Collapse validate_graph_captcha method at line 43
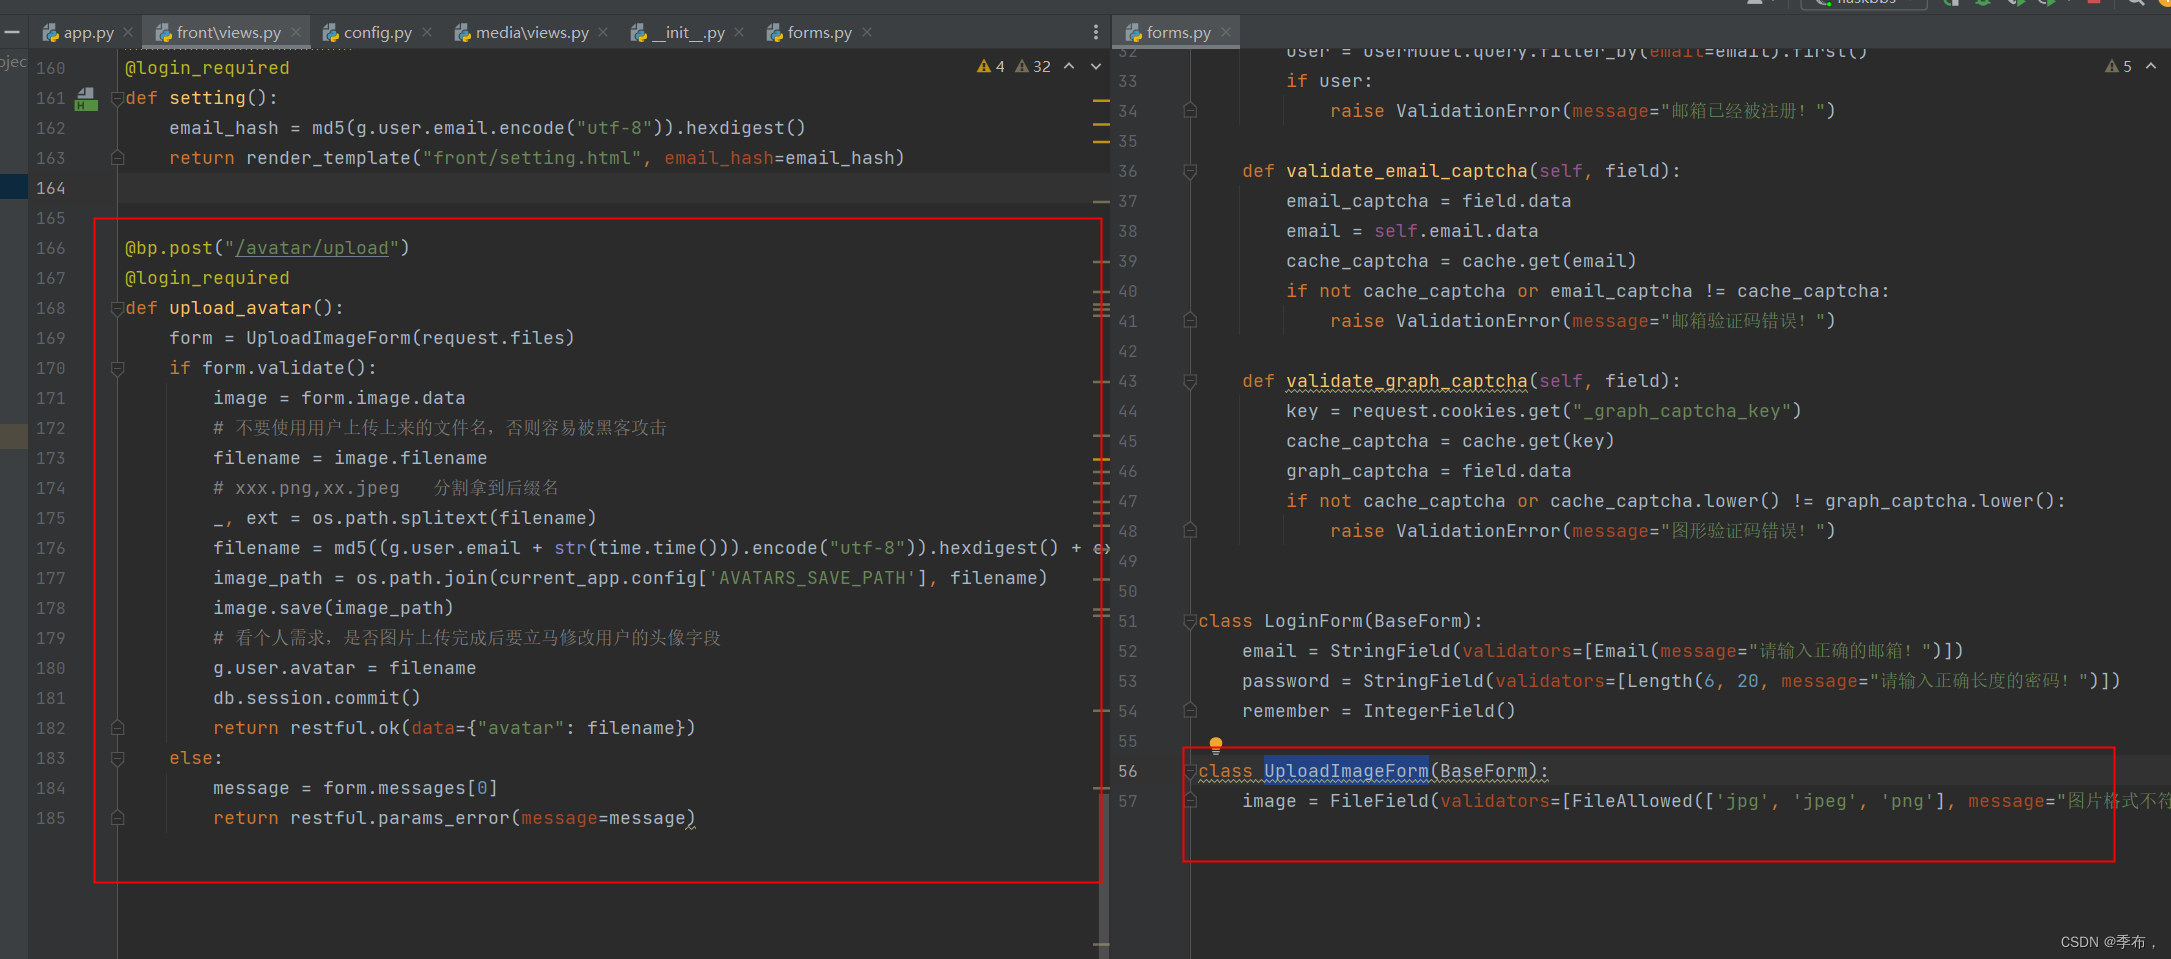Screen dimensions: 2171x959 (x=1190, y=381)
